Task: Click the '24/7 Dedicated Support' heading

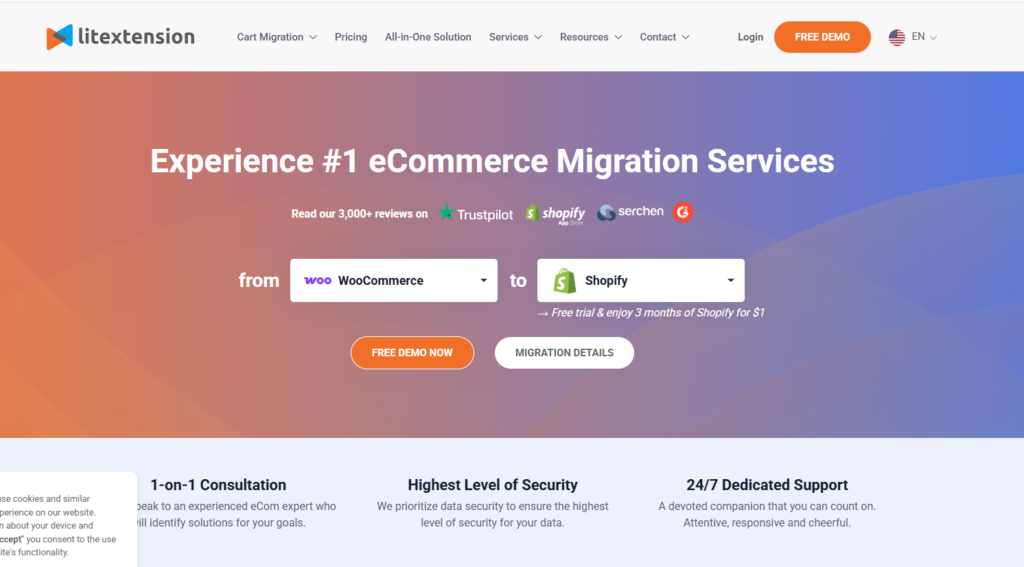Action: 767,485
